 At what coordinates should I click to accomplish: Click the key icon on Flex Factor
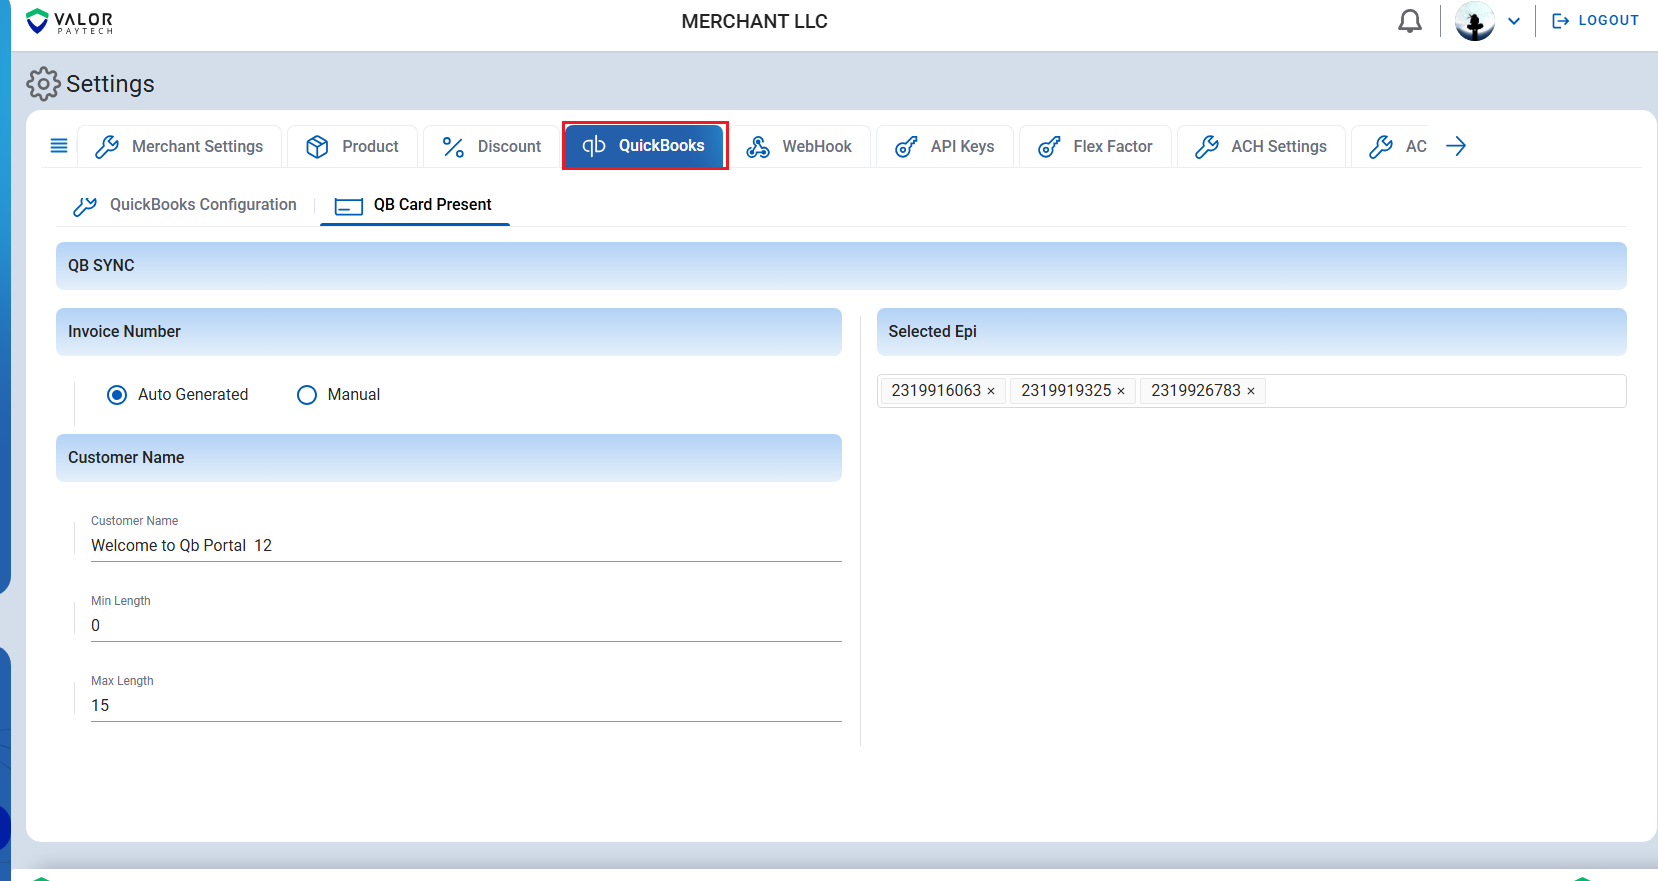pos(1049,147)
